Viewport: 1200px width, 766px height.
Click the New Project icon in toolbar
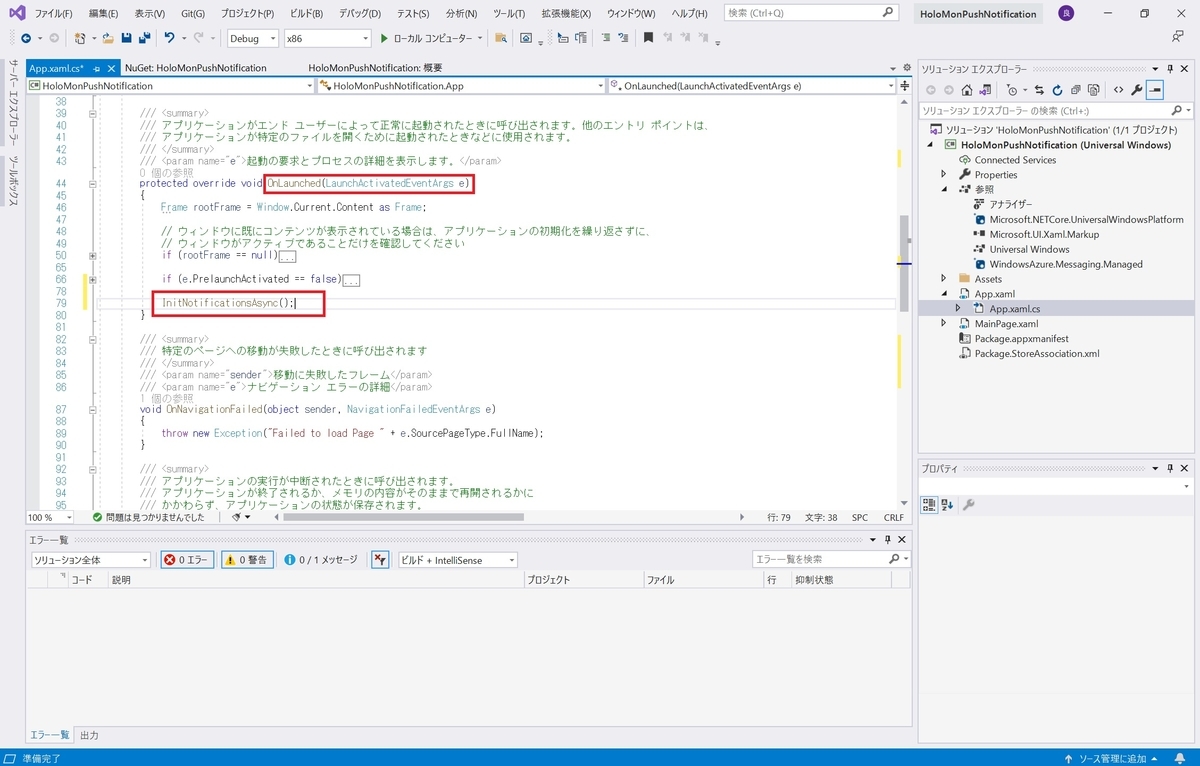pos(80,38)
